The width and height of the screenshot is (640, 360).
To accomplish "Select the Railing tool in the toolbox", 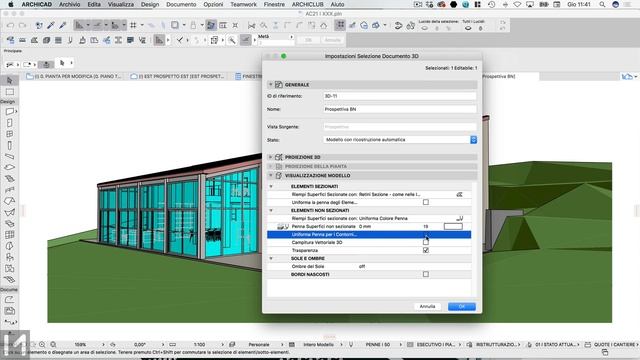I will [x=10, y=190].
